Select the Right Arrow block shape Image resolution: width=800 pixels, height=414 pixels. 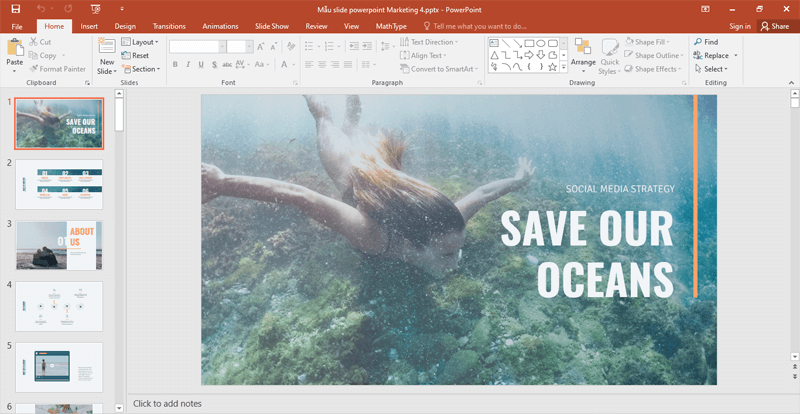click(529, 55)
